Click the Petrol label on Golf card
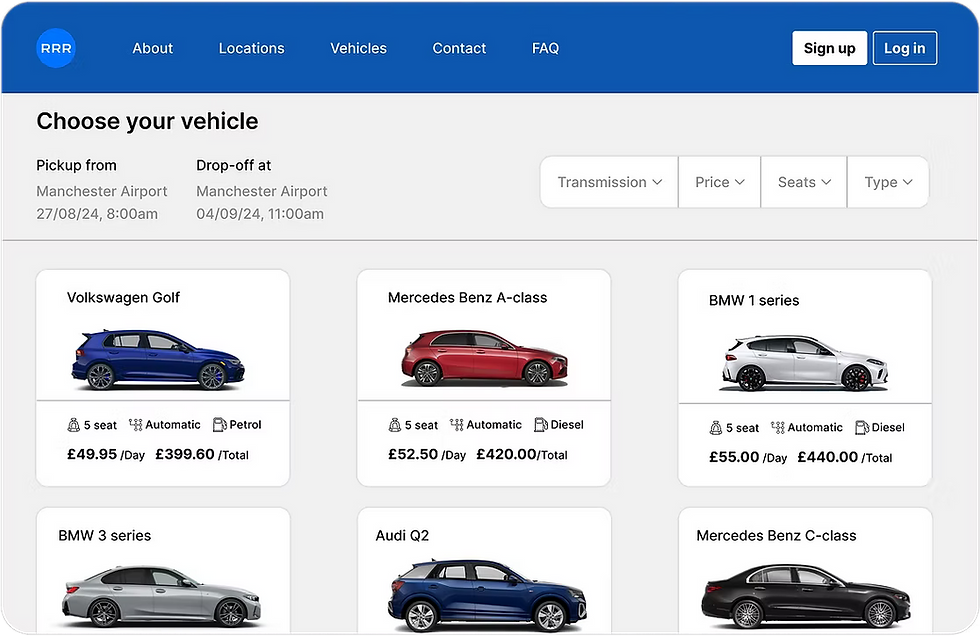Viewport: 980px width, 636px height. pyautogui.click(x=245, y=425)
